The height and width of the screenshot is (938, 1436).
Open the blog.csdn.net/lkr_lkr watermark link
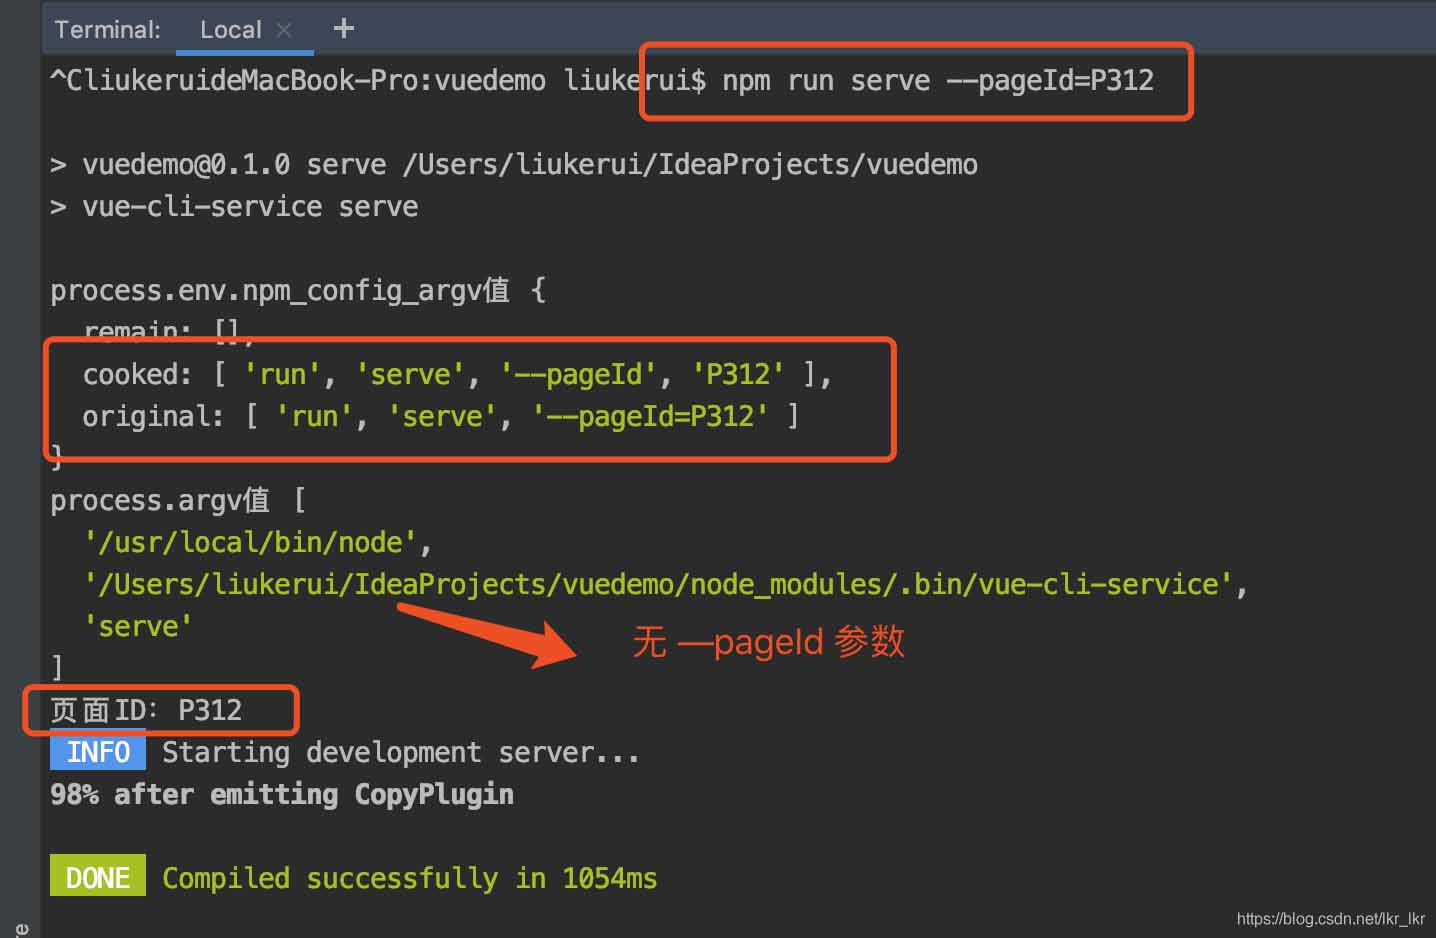tap(1330, 918)
